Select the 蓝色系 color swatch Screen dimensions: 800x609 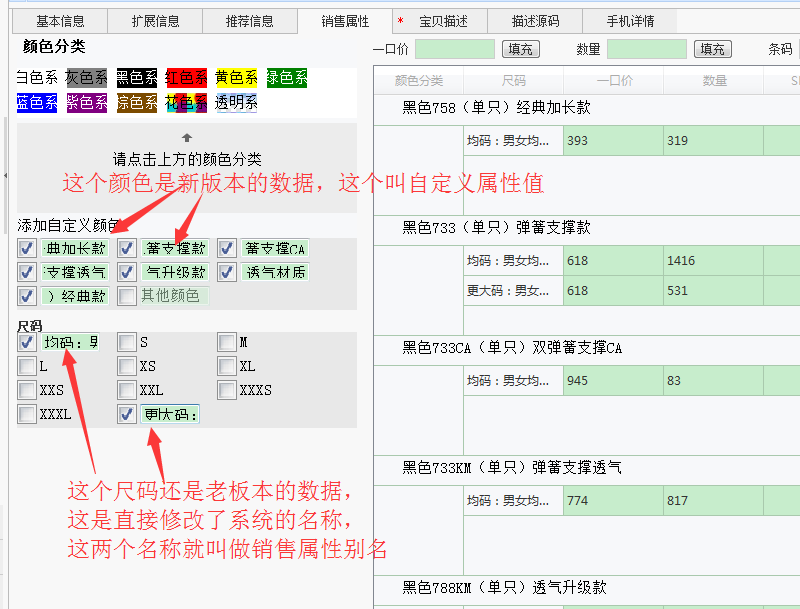coord(37,102)
